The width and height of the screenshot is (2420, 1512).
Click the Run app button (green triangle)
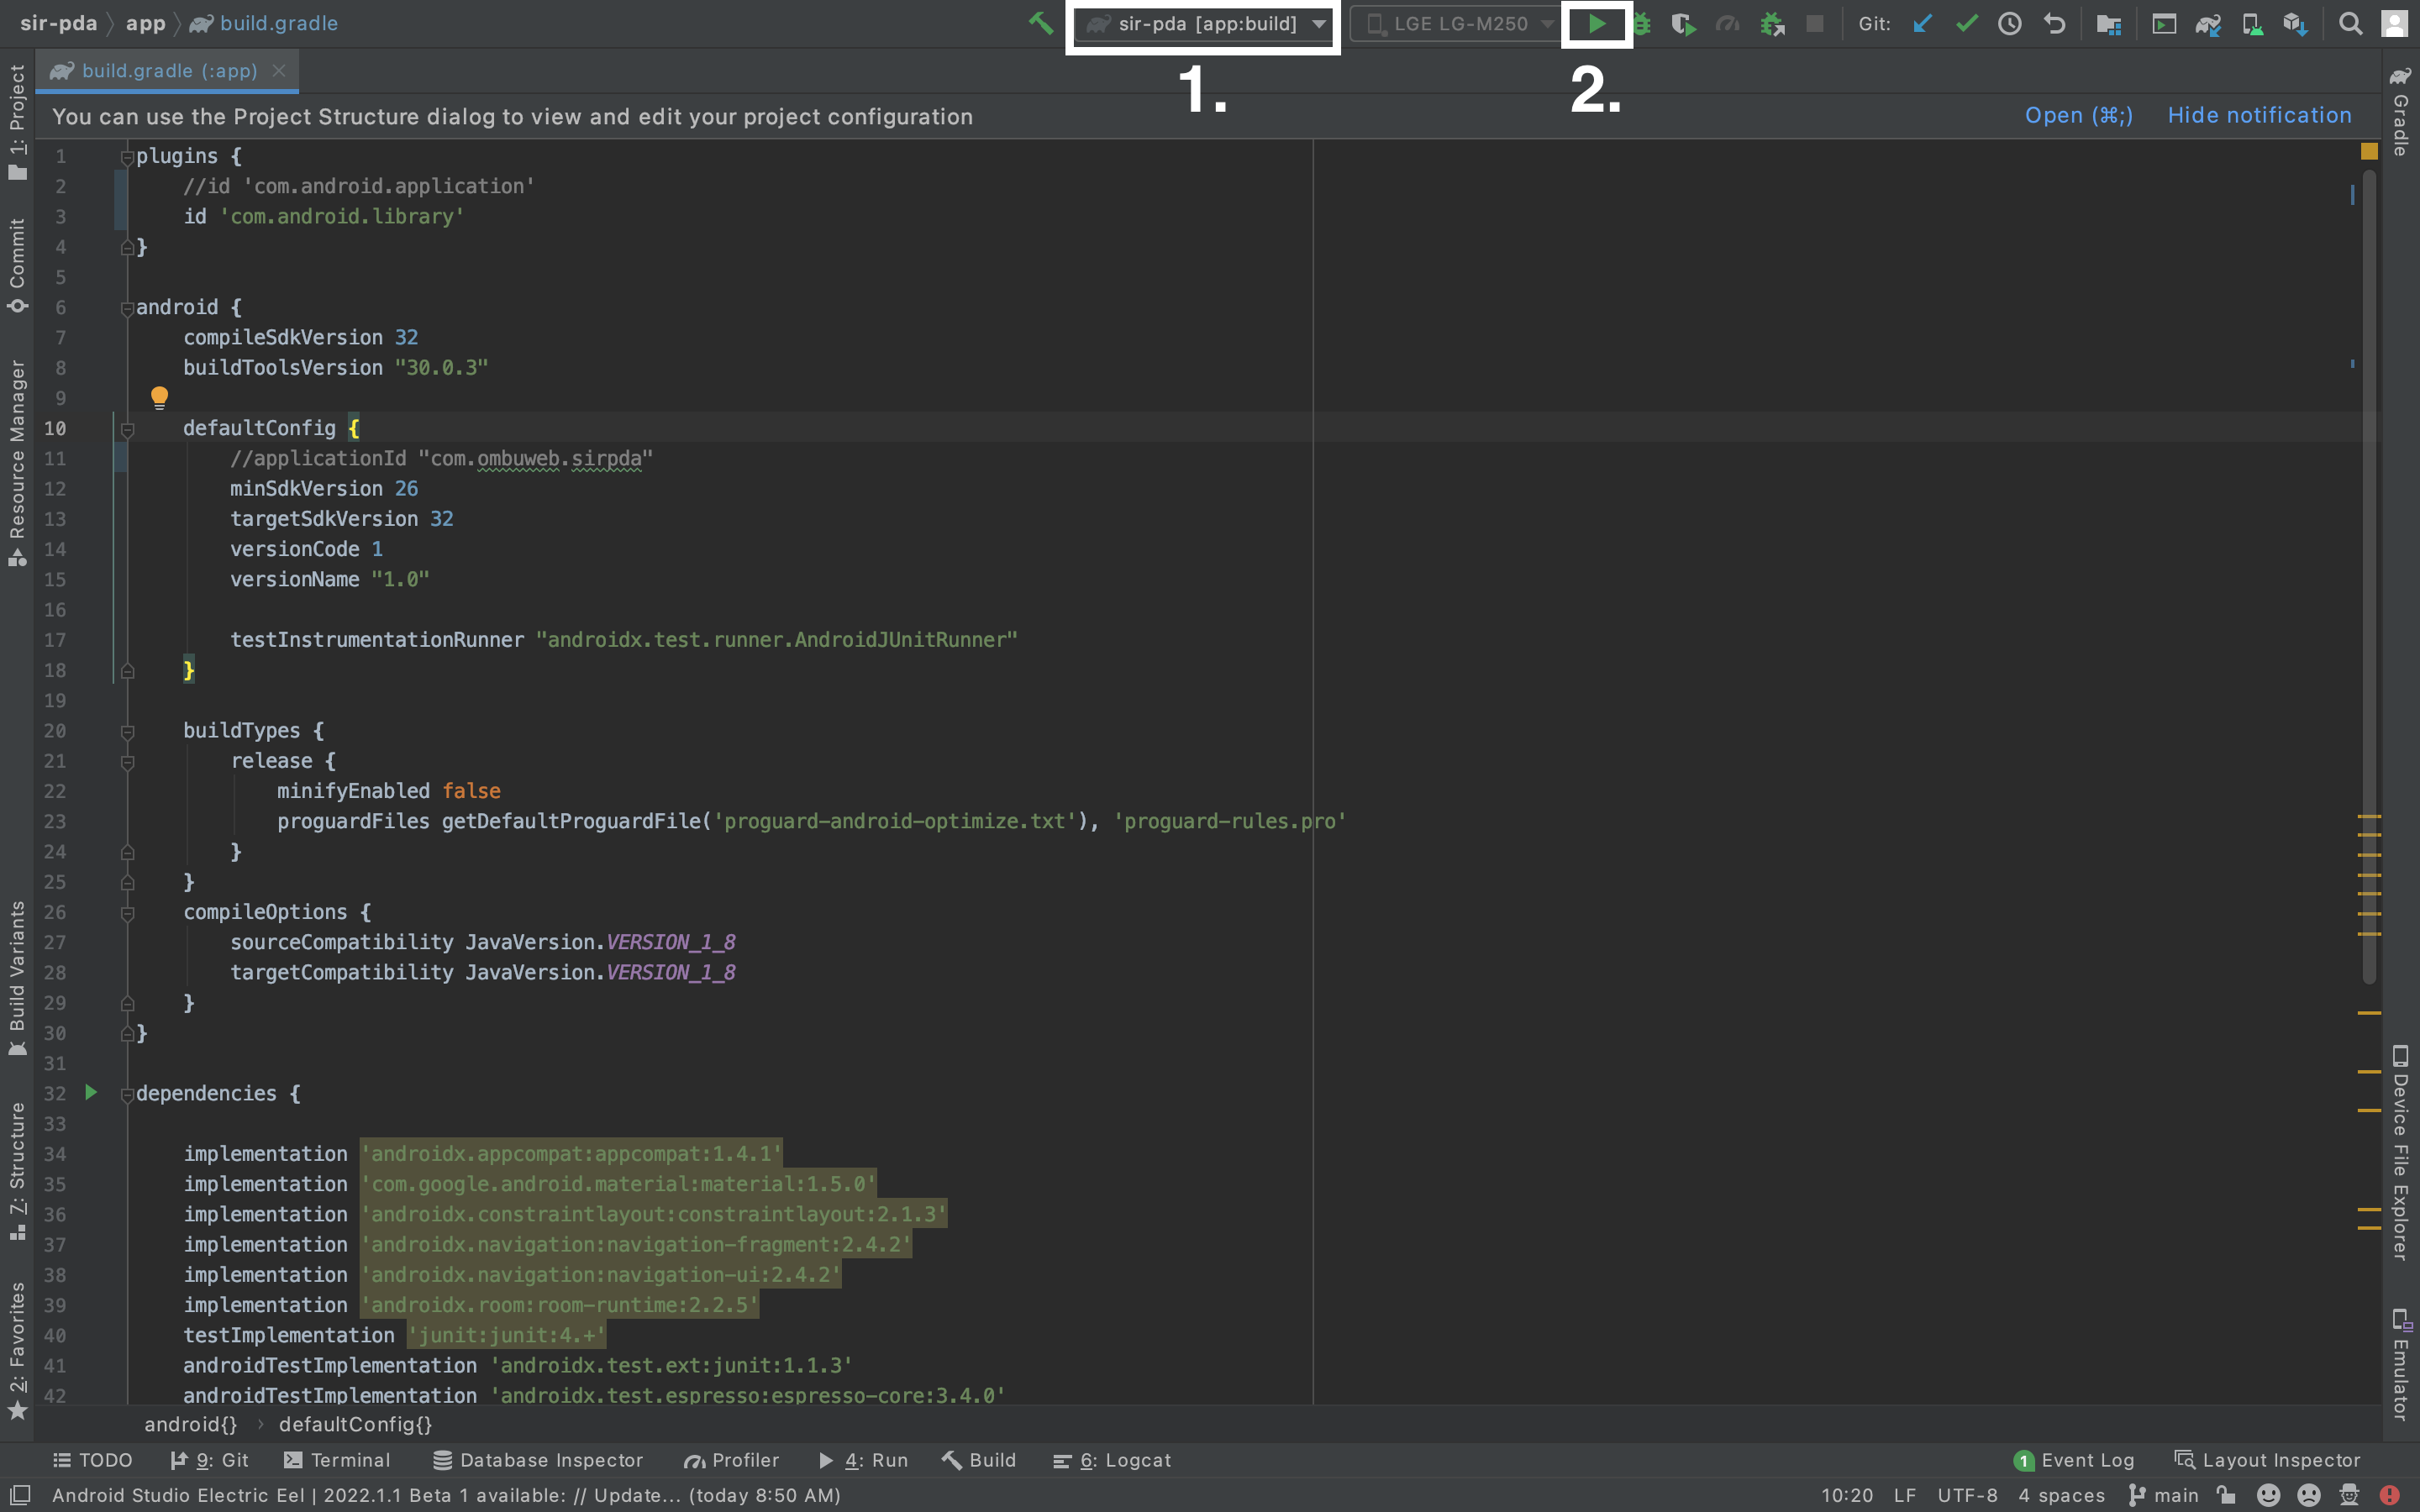[x=1596, y=23]
